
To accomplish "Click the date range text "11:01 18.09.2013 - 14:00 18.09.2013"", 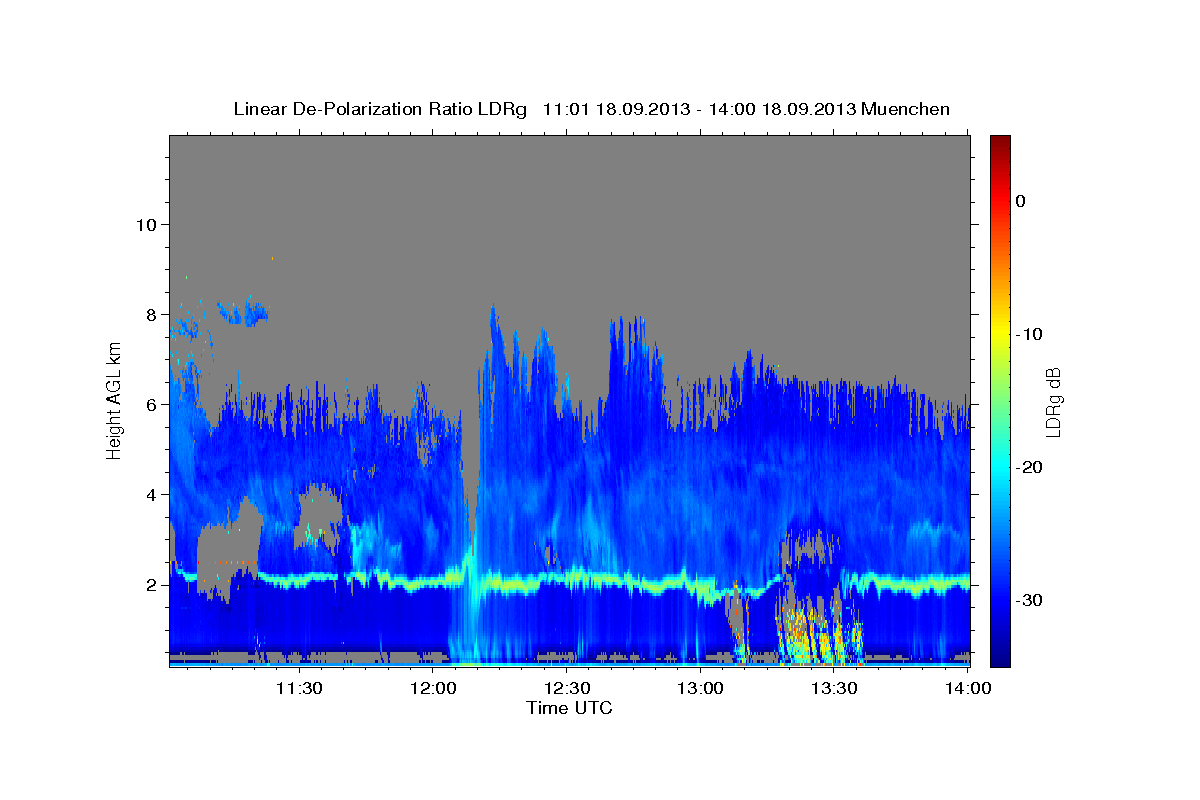I will click(x=699, y=109).
